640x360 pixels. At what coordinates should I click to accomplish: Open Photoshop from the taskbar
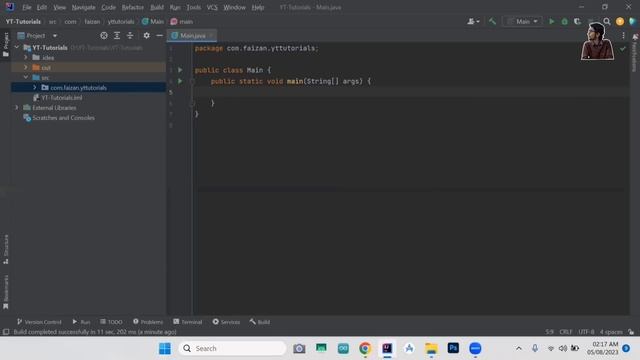pyautogui.click(x=453, y=348)
